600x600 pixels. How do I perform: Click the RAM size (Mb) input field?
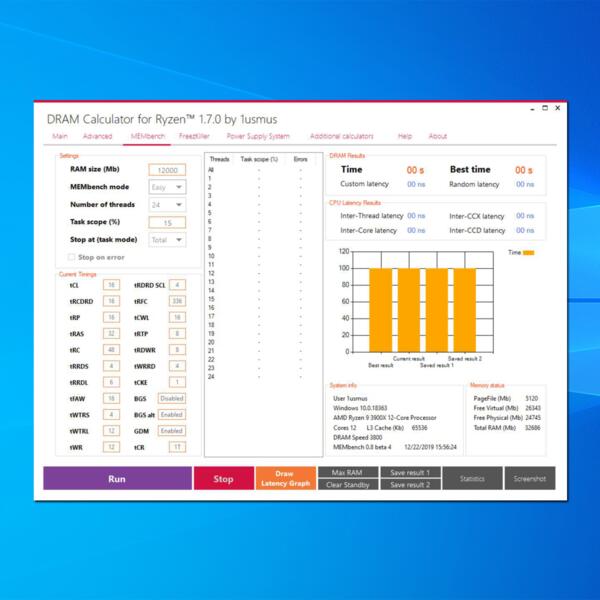[167, 170]
